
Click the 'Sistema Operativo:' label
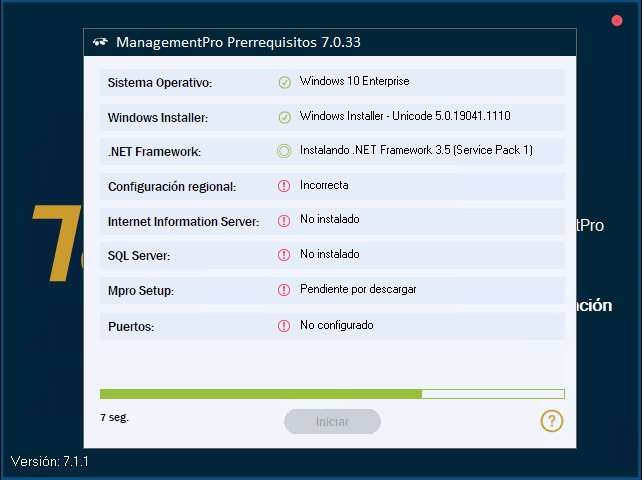tap(160, 83)
